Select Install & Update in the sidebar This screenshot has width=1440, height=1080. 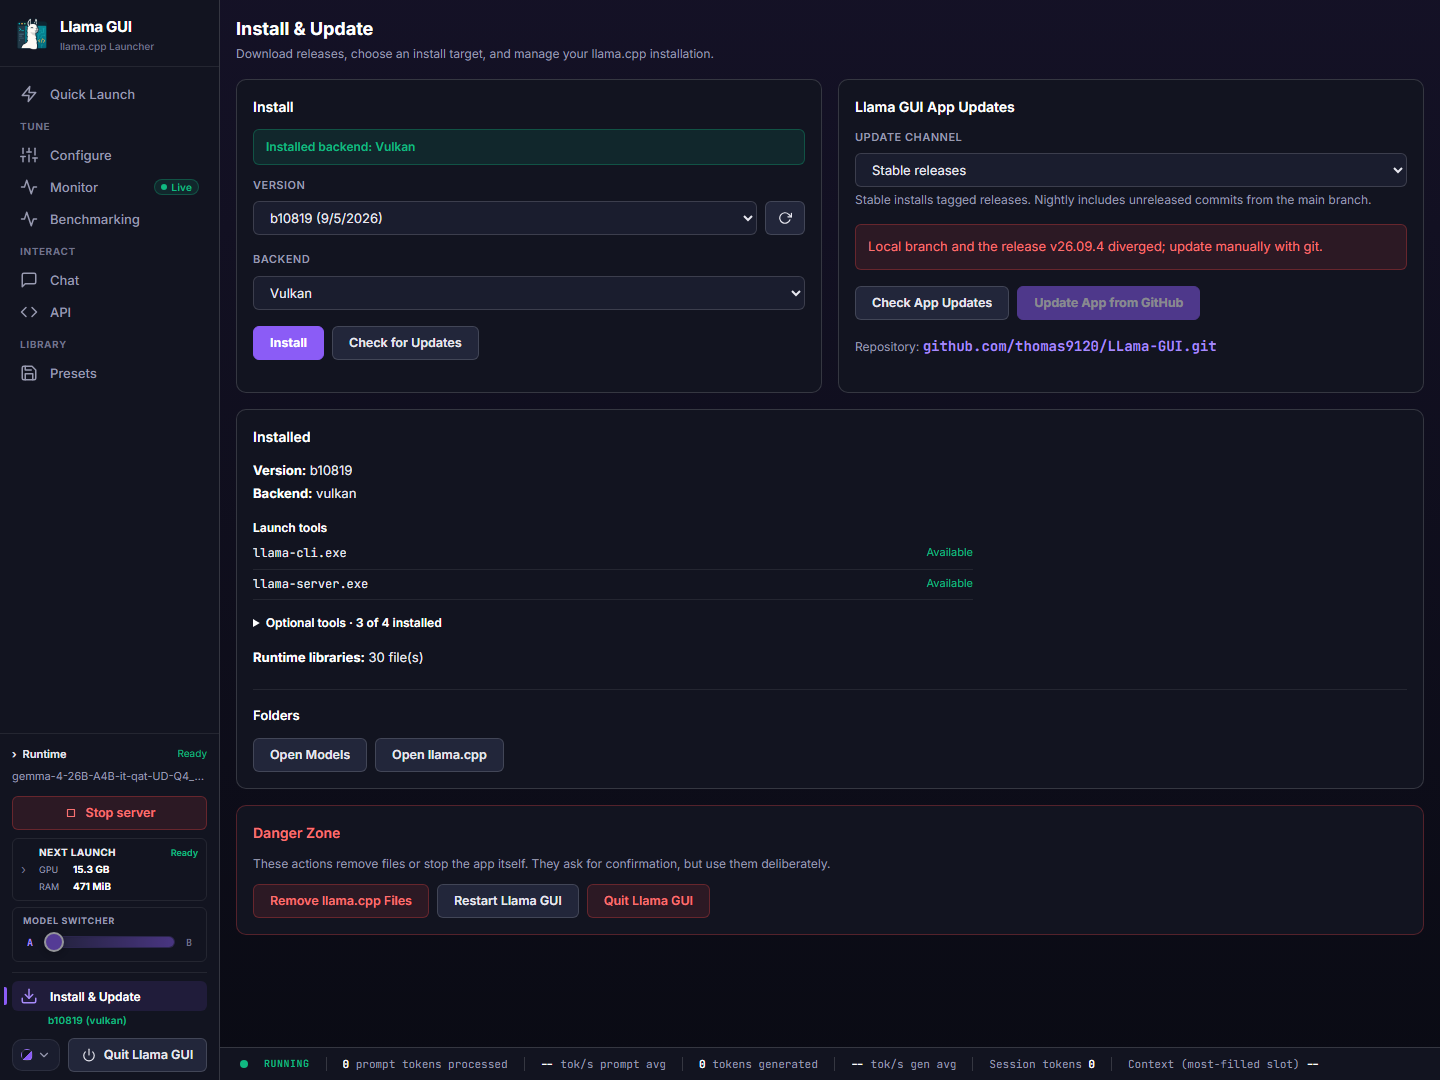point(110,997)
